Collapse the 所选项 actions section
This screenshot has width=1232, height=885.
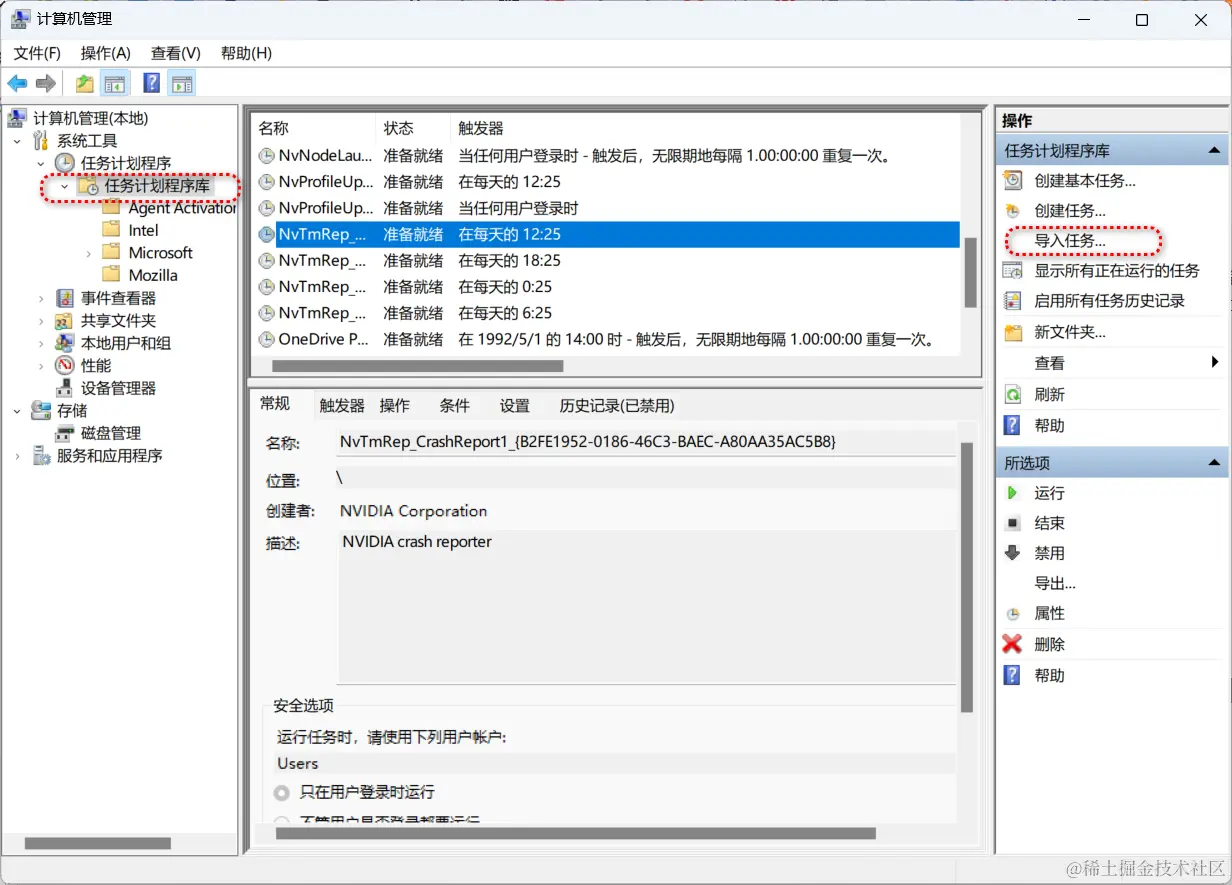(x=1215, y=463)
